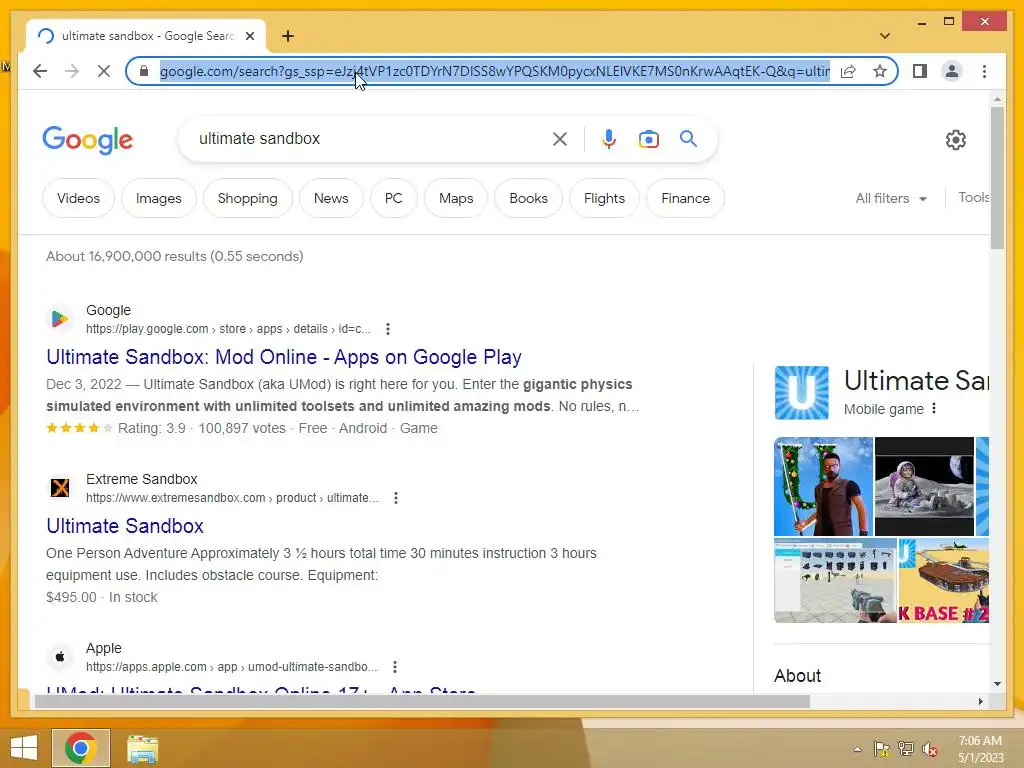Go to Google homepage via logo

point(88,140)
